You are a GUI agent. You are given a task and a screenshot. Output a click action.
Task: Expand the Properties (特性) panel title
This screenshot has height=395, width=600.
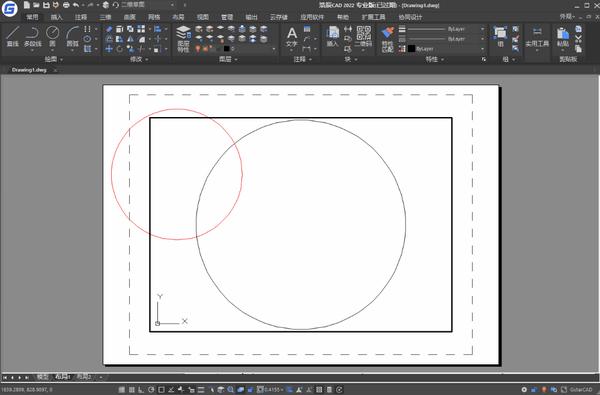click(x=435, y=59)
